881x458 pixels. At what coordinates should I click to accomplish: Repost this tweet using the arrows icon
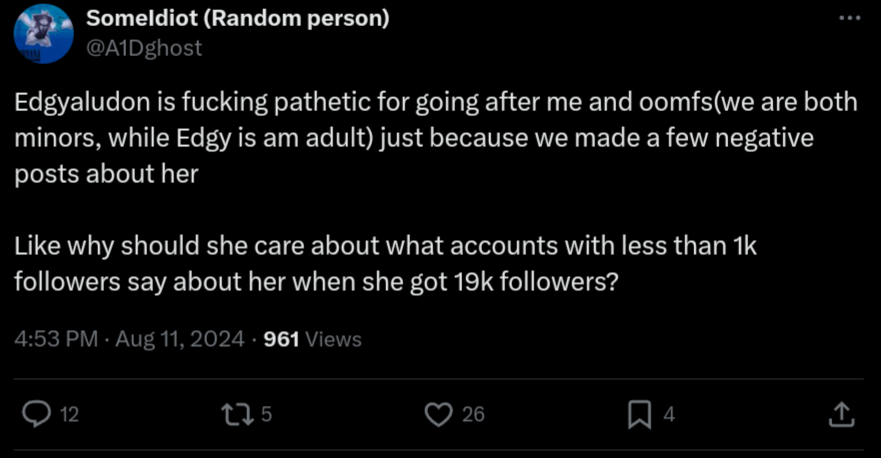pos(237,413)
